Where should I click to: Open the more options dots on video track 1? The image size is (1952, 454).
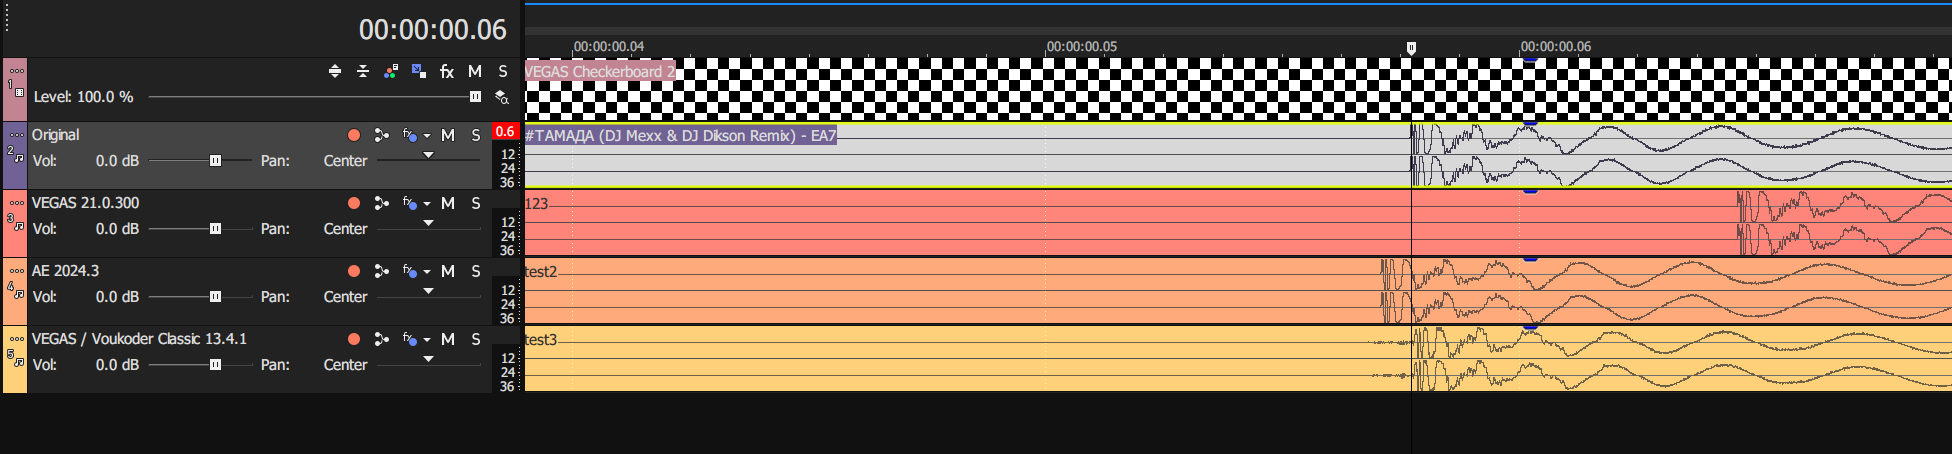(x=16, y=71)
